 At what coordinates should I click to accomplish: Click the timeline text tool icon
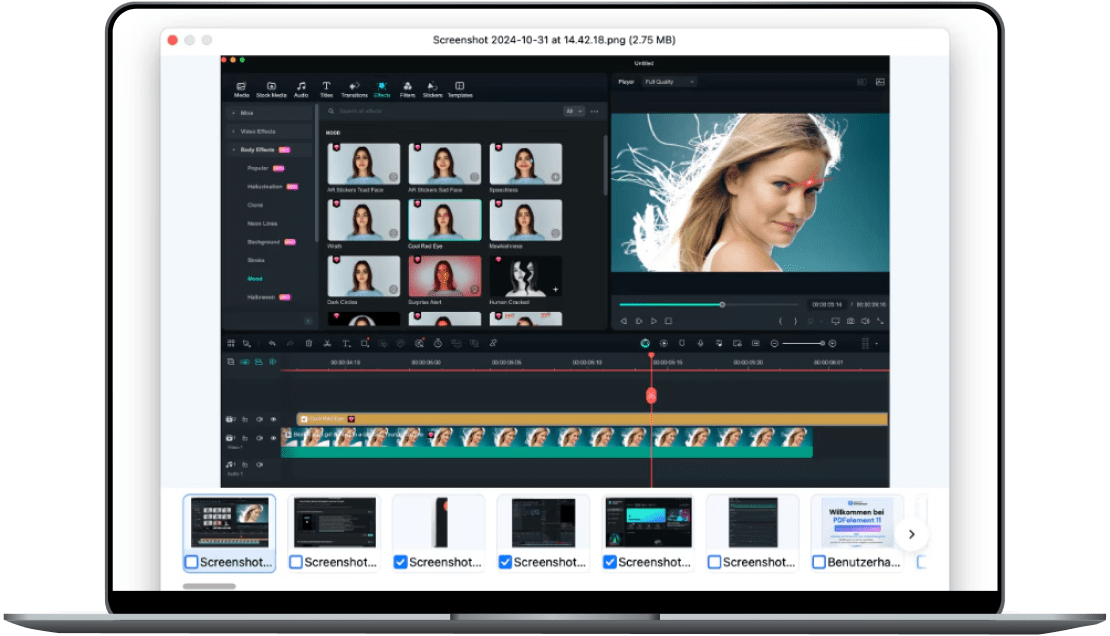[346, 343]
